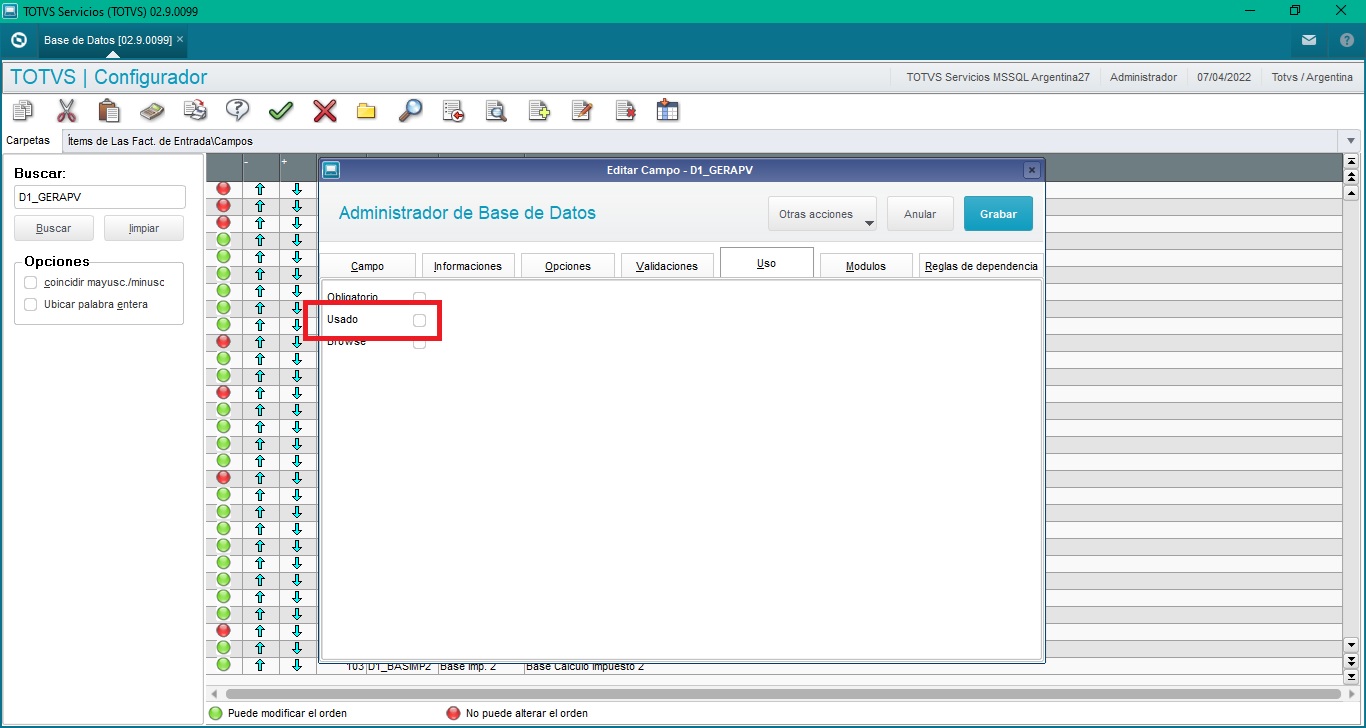Screen dimensions: 1366x728
Task: Click the edit record pencil icon
Action: (x=582, y=111)
